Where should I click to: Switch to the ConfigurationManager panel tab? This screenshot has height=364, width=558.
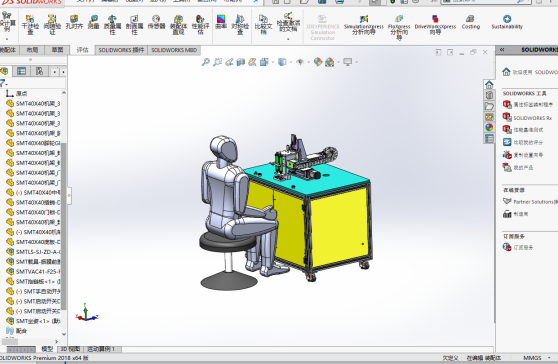click(39, 71)
